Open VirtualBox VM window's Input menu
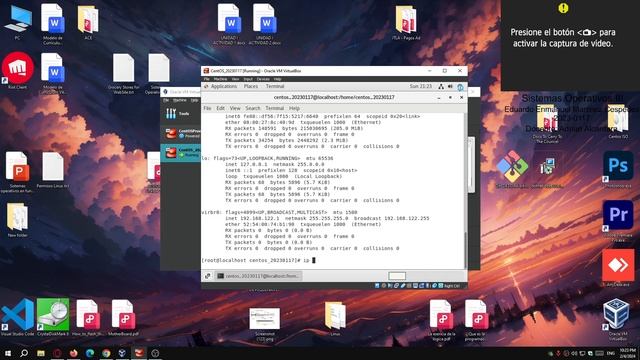Screen dimensions: 640x360 (248, 79)
